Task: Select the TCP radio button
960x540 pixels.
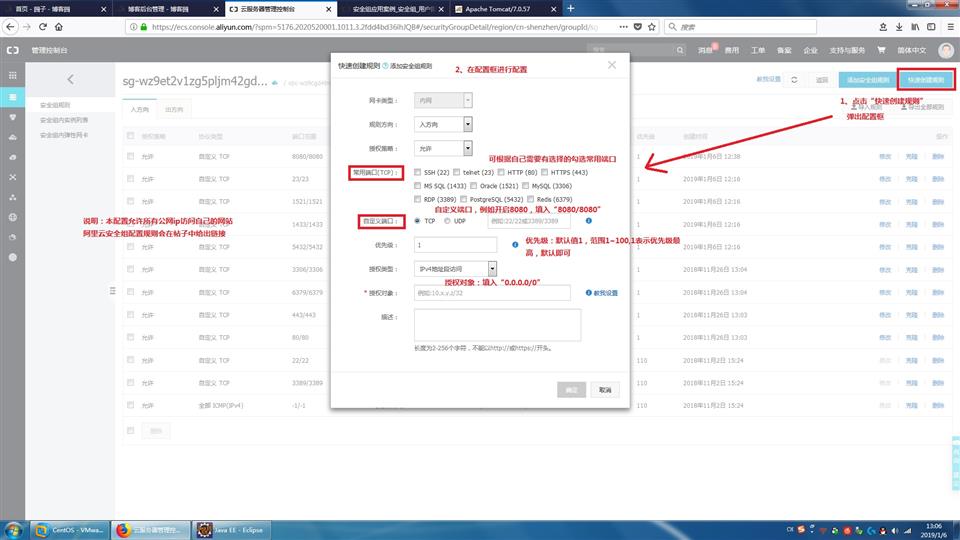Action: pyautogui.click(x=418, y=221)
